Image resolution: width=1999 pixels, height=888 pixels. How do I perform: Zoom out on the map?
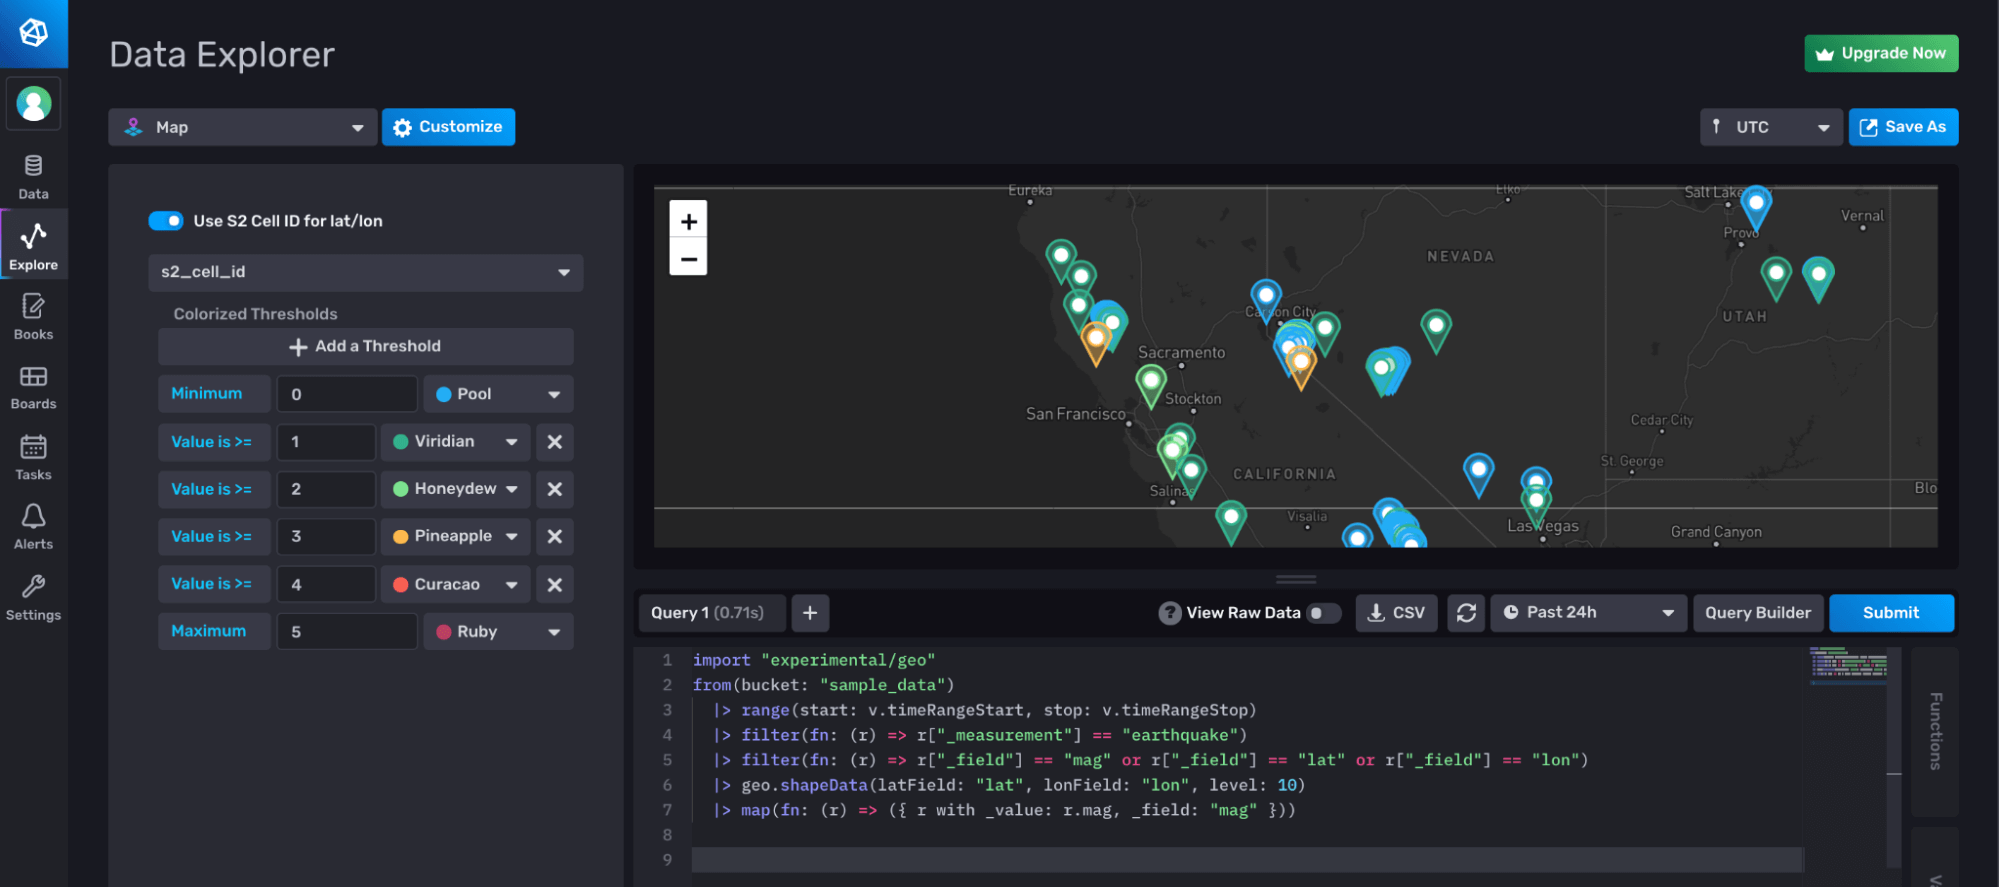[x=688, y=259]
